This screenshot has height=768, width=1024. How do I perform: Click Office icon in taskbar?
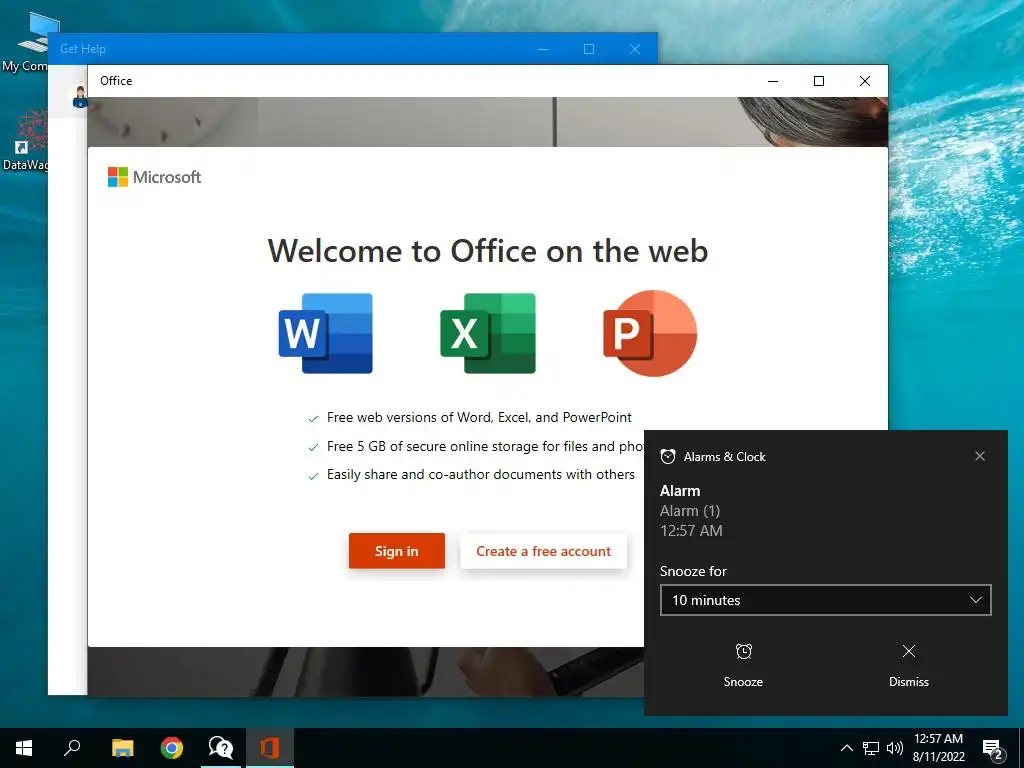click(x=270, y=748)
